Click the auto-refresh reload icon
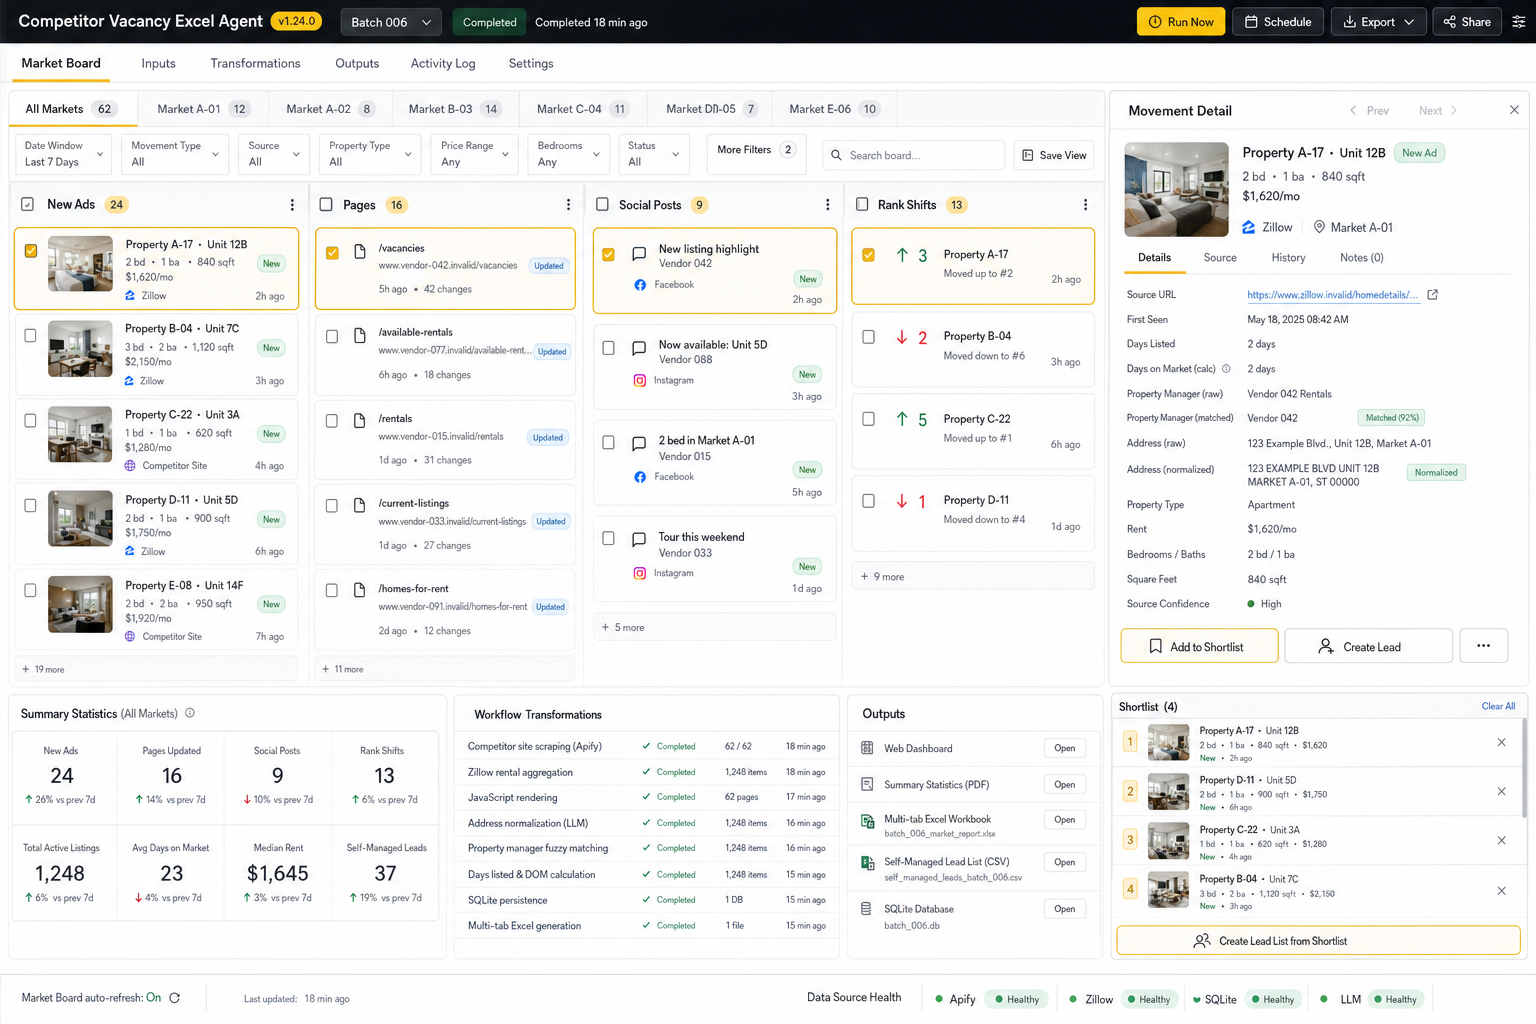 (175, 998)
